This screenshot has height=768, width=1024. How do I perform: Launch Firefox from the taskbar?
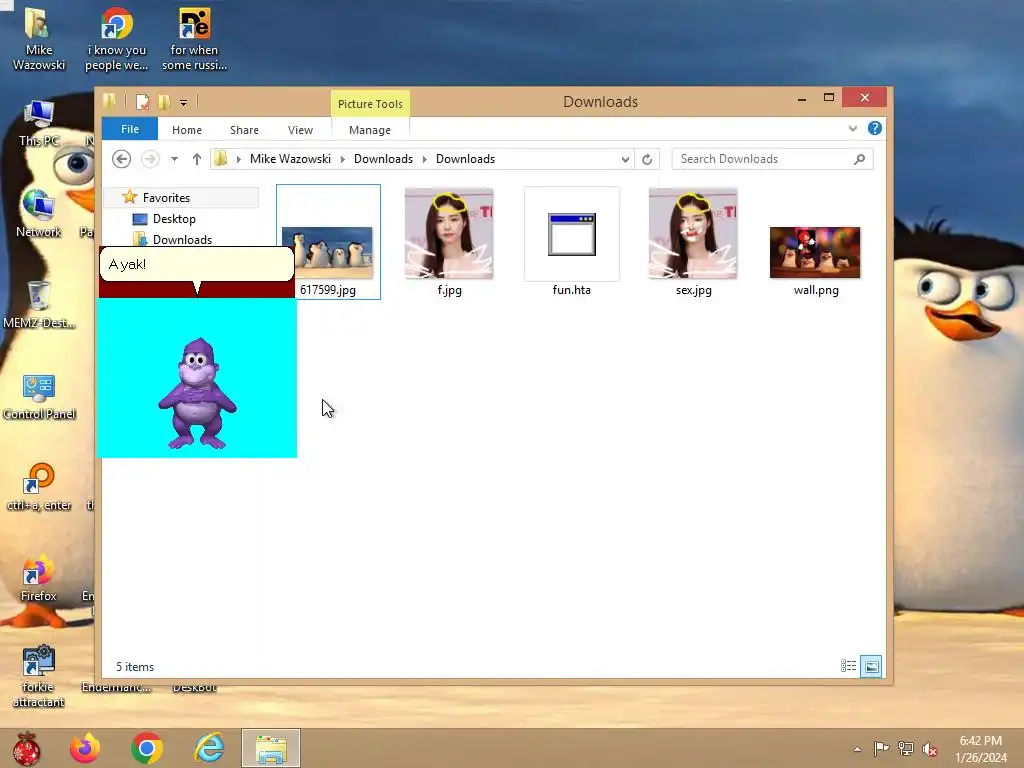point(85,748)
